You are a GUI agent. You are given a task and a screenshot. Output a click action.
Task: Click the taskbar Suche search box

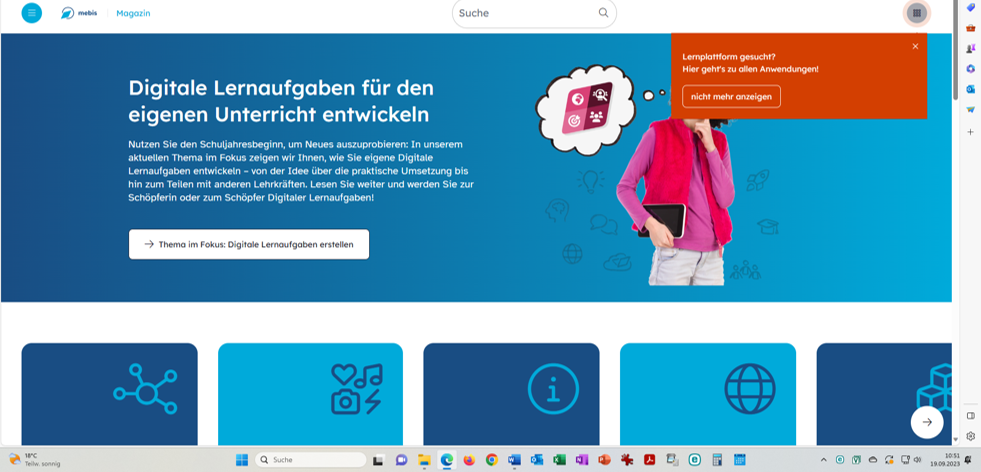(310, 460)
